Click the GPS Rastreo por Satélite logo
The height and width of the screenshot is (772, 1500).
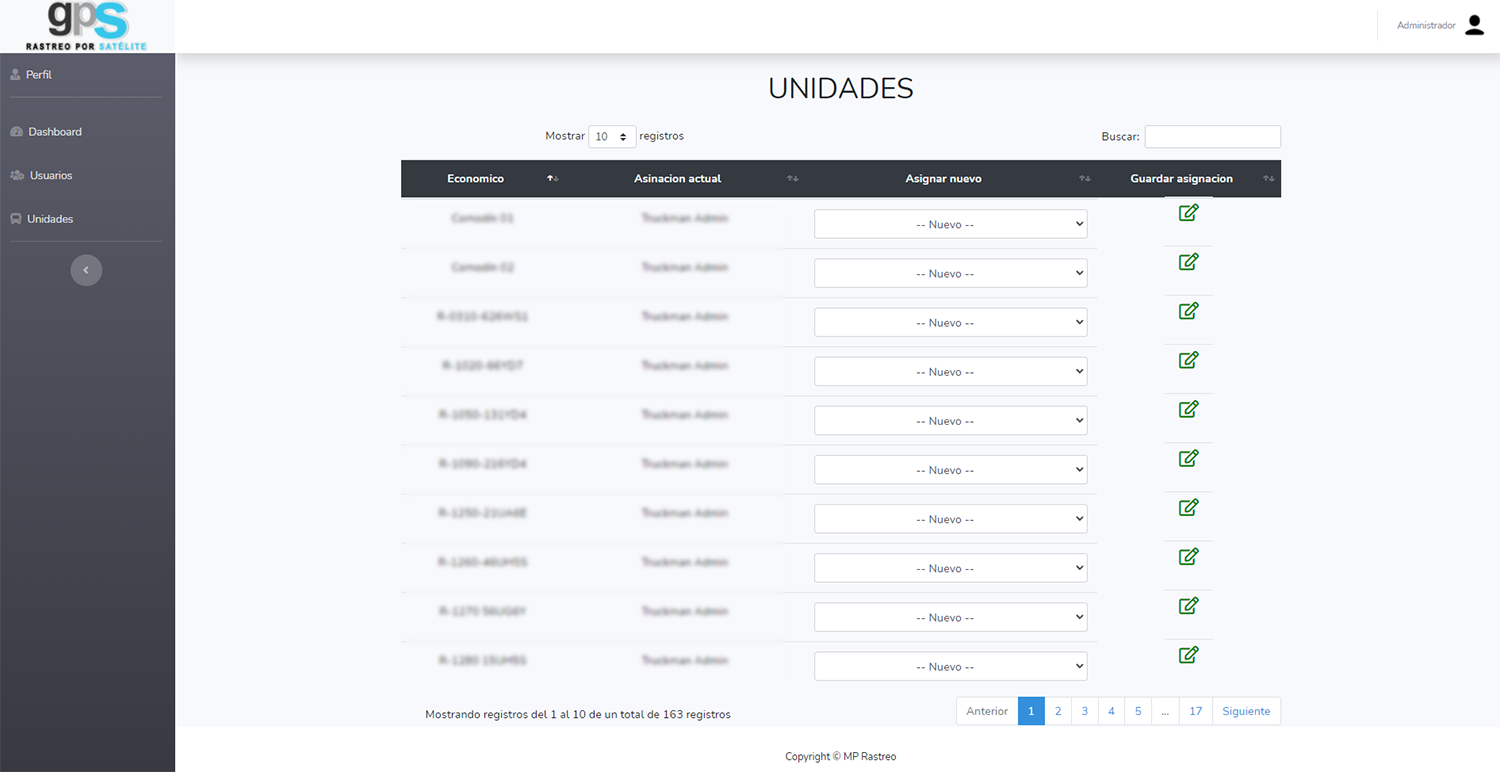click(x=87, y=26)
